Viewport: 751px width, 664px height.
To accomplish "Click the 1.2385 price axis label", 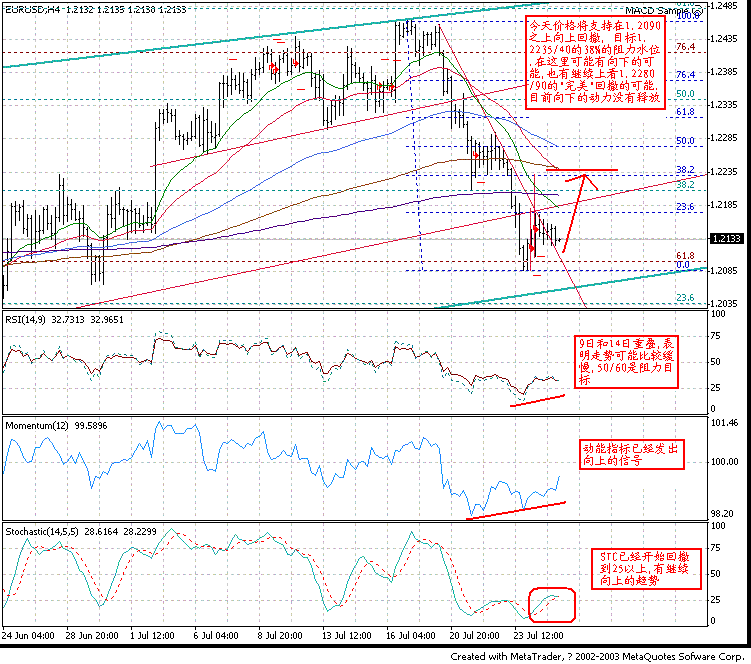I will coord(724,72).
